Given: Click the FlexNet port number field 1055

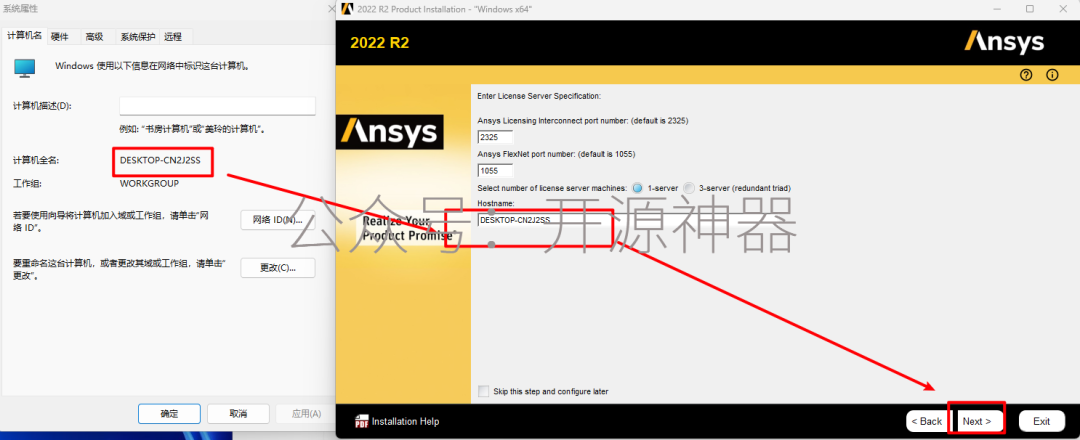Looking at the screenshot, I should click(495, 171).
